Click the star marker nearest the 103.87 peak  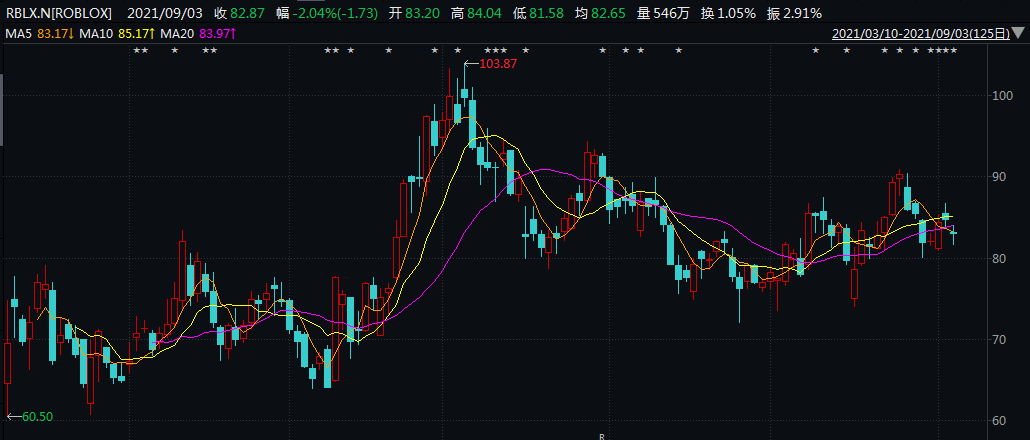458,50
